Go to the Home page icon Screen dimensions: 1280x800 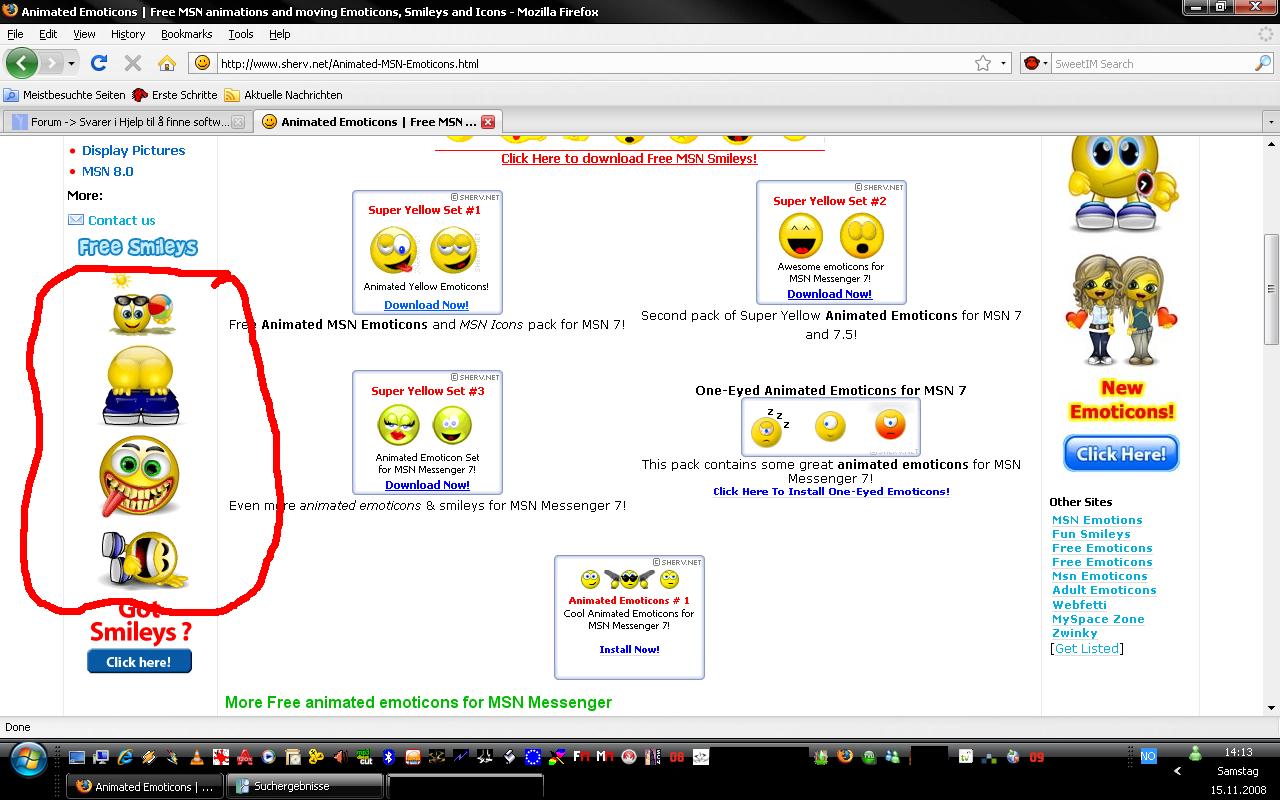(x=167, y=63)
